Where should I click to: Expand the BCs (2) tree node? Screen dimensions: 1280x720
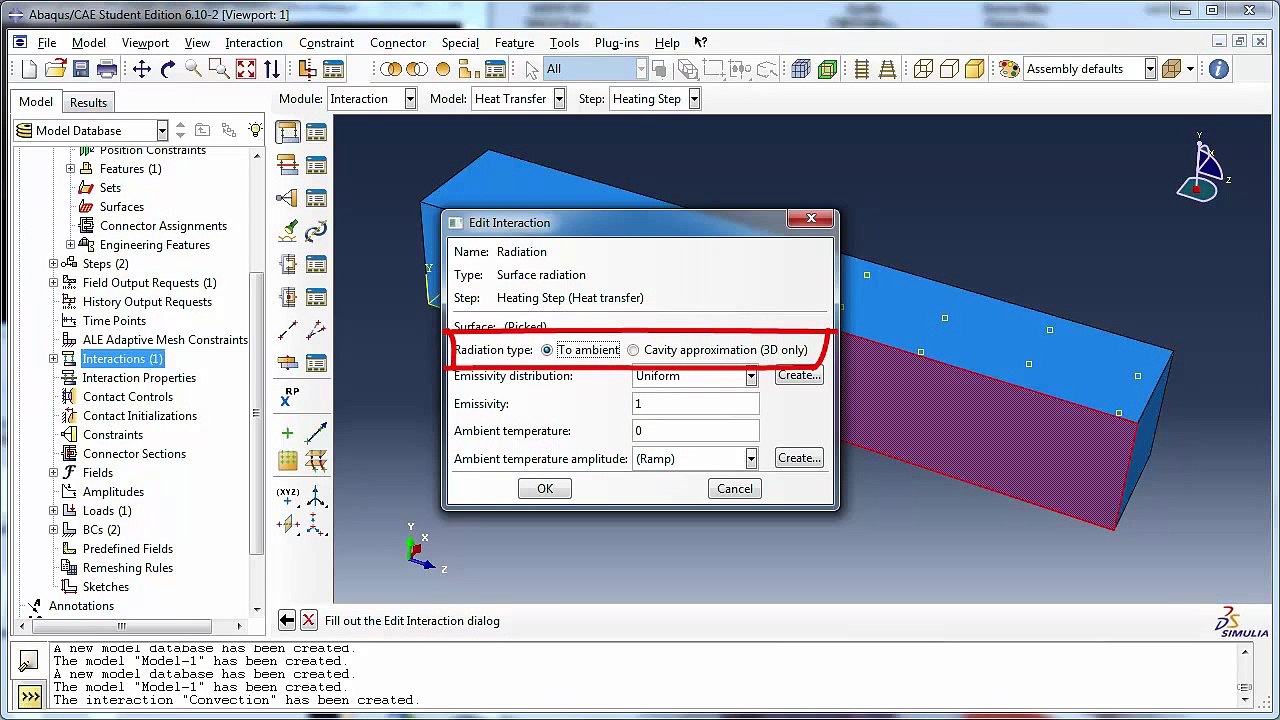point(54,530)
